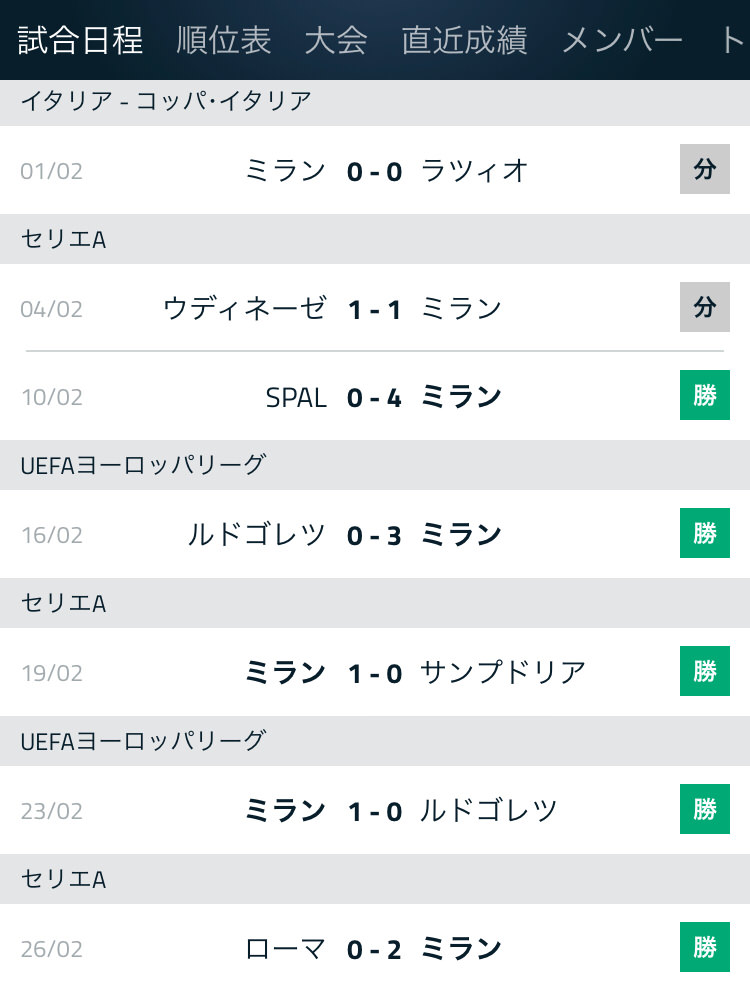Open ローマ 0-2 ミラン match score
The image size is (750, 991).
click(375, 949)
